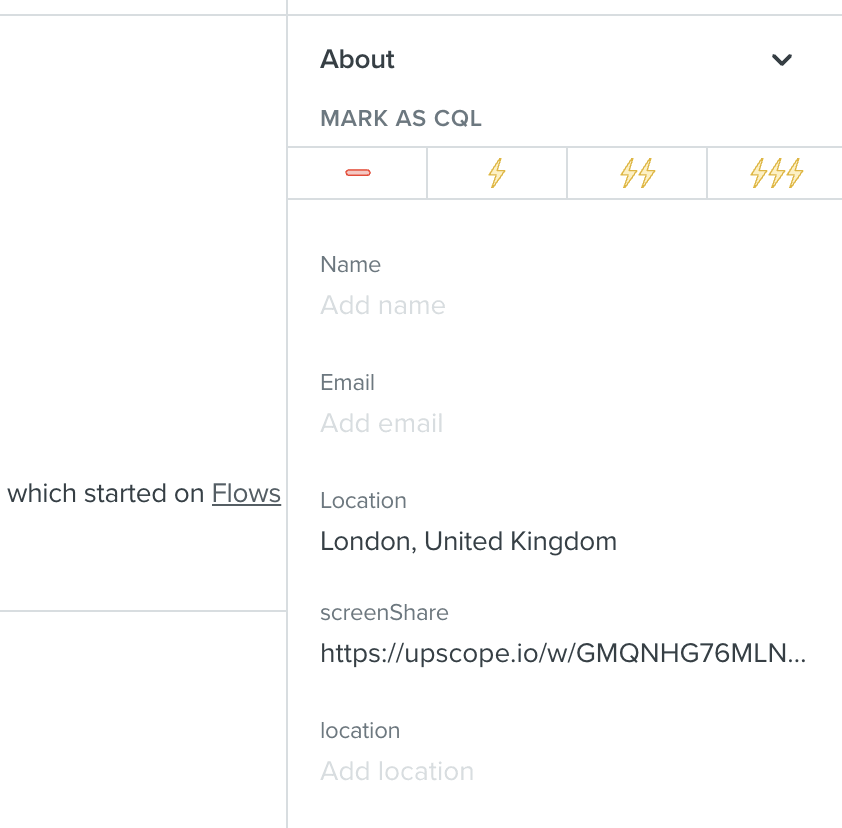Click the Name attribute label
Screen dimensions: 842x828
[x=351, y=264]
